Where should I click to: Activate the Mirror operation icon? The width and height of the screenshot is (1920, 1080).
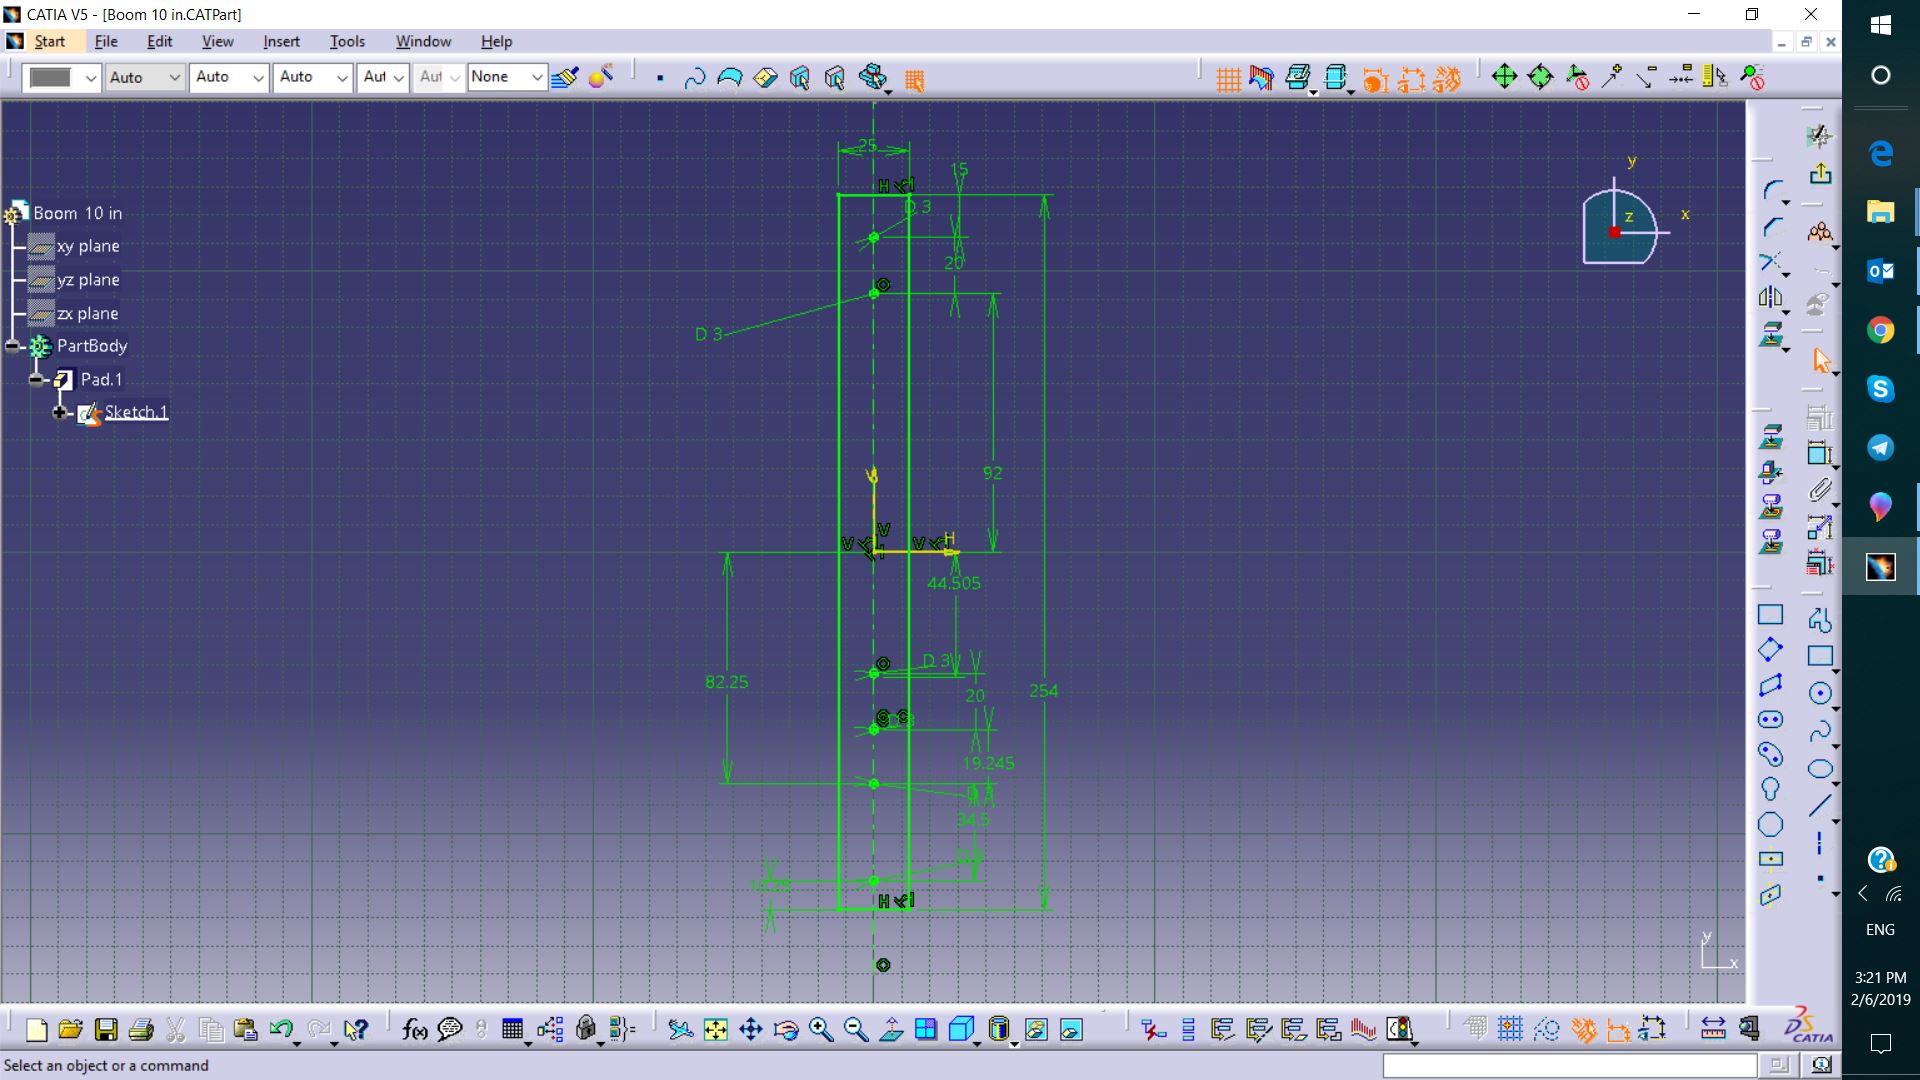pos(1770,298)
